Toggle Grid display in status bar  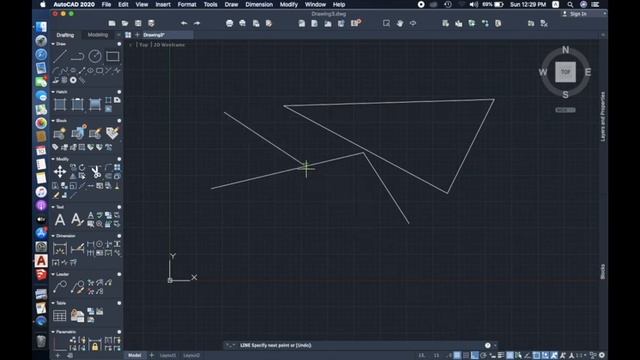tap(457, 356)
